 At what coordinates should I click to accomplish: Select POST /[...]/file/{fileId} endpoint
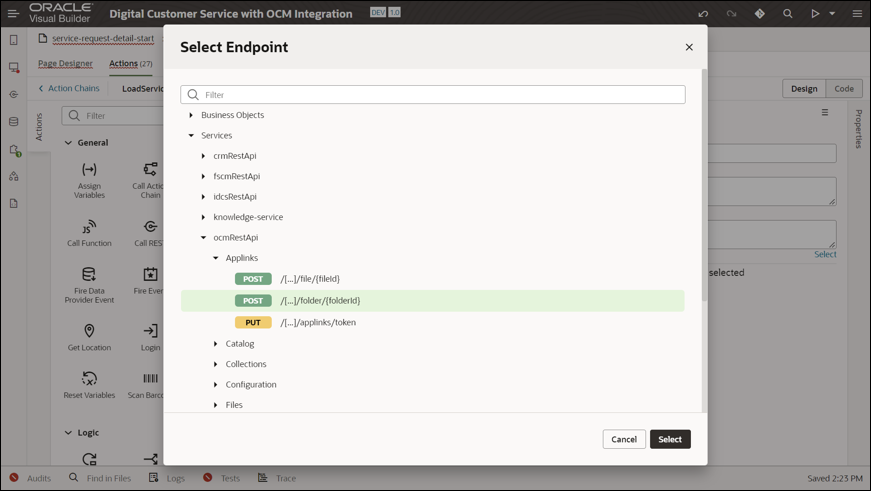[432, 279]
